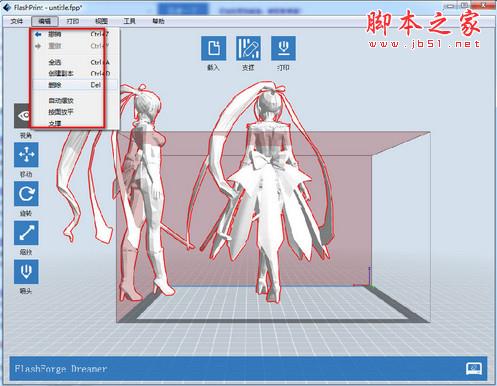
Task: Select the Extruder (喷头) tool
Action: point(26,272)
